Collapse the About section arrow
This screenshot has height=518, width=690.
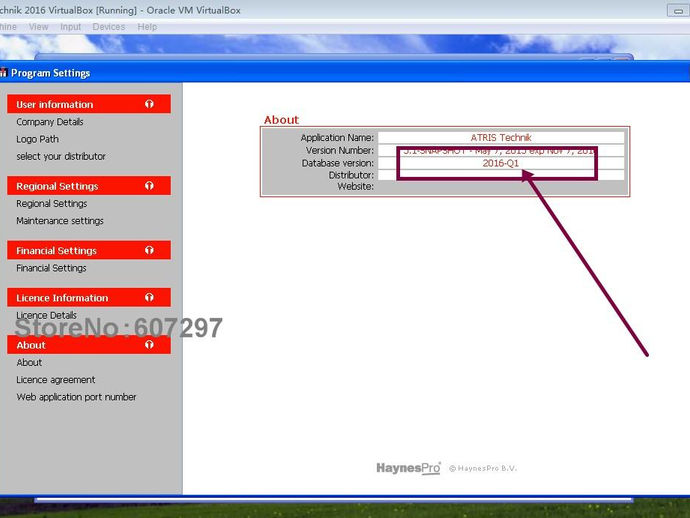point(149,345)
